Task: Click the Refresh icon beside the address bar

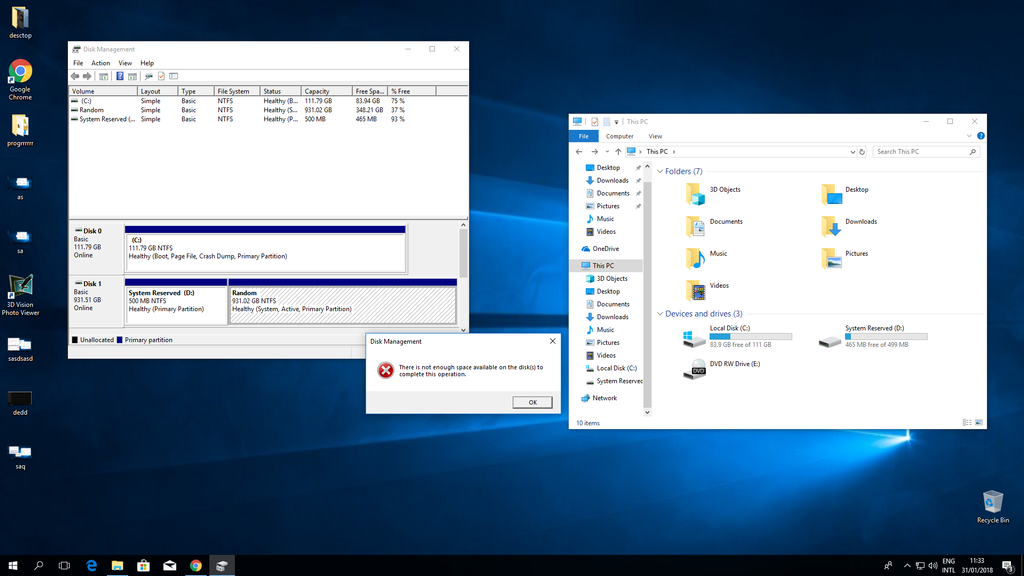Action: 862,152
